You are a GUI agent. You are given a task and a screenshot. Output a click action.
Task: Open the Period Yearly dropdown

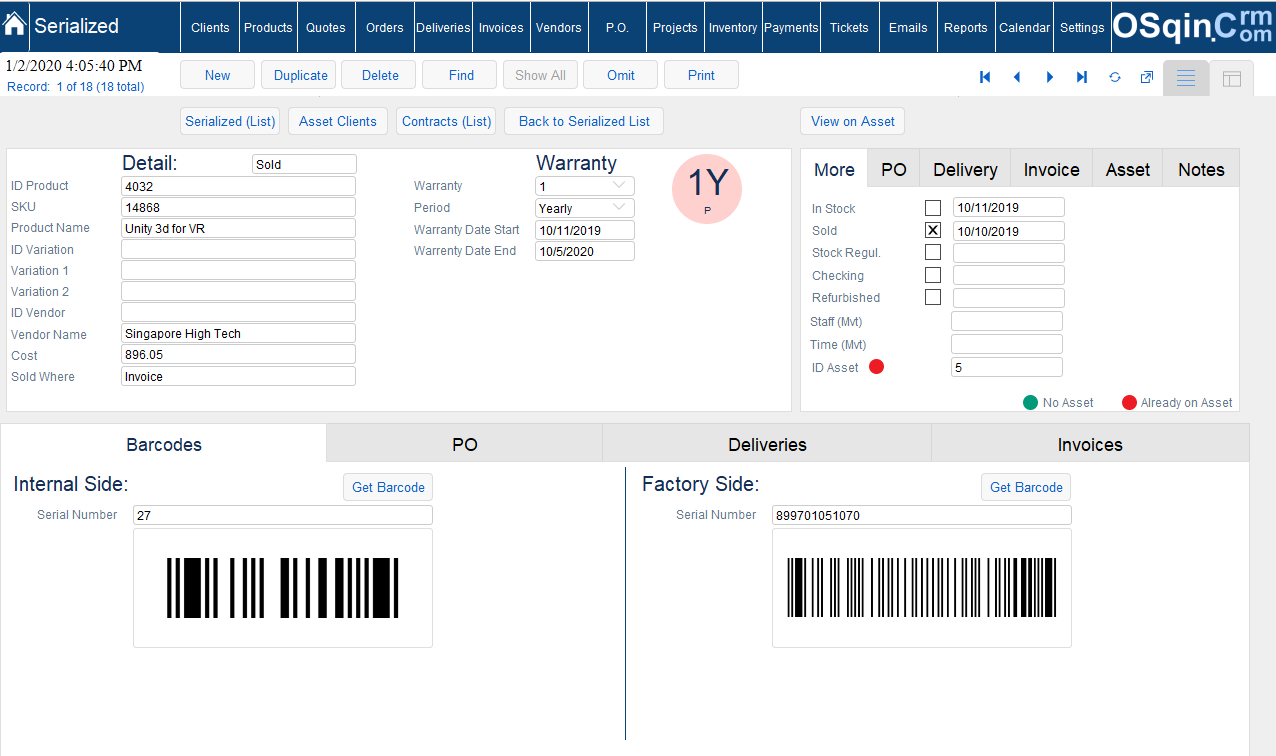585,208
